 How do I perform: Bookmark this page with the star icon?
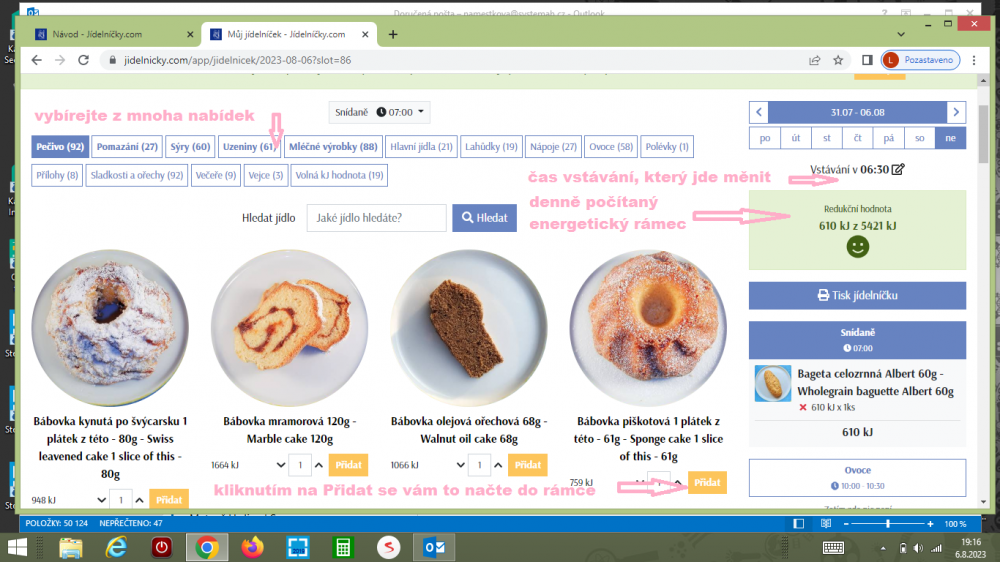[838, 60]
